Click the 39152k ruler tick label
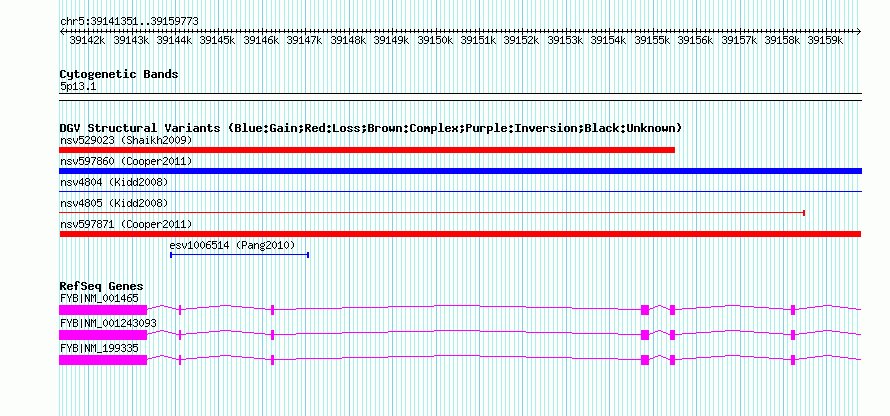The width and height of the screenshot is (890, 416). click(x=522, y=40)
